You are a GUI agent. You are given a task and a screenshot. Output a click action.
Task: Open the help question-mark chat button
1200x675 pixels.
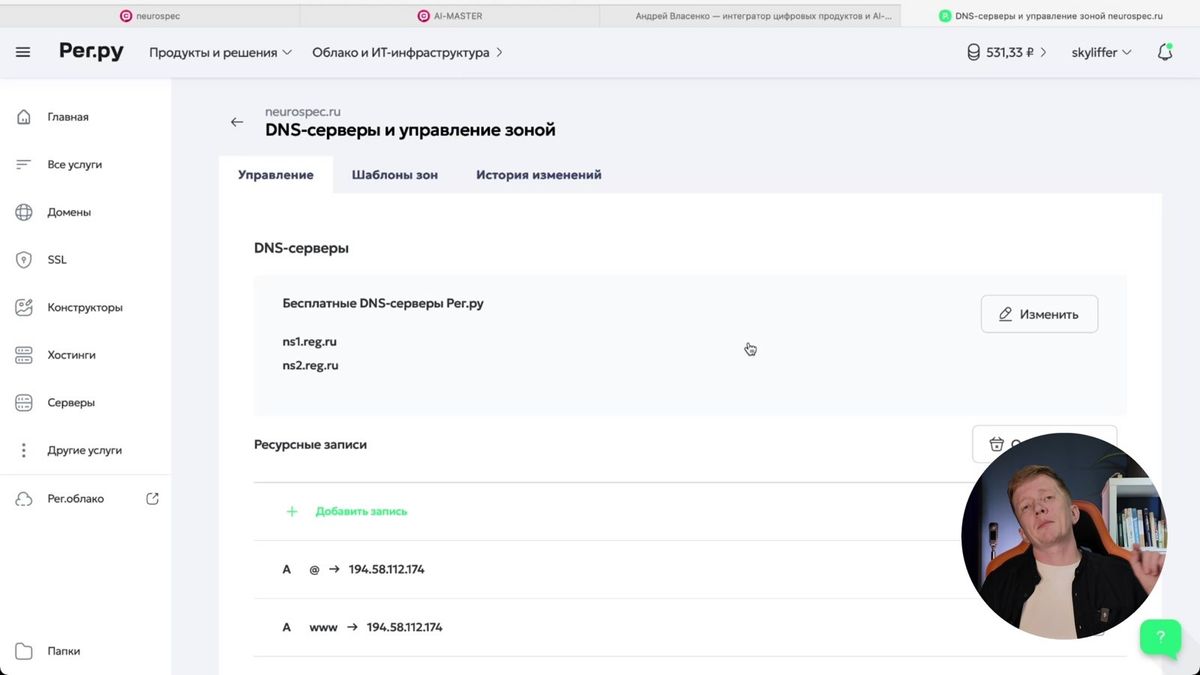[1160, 636]
